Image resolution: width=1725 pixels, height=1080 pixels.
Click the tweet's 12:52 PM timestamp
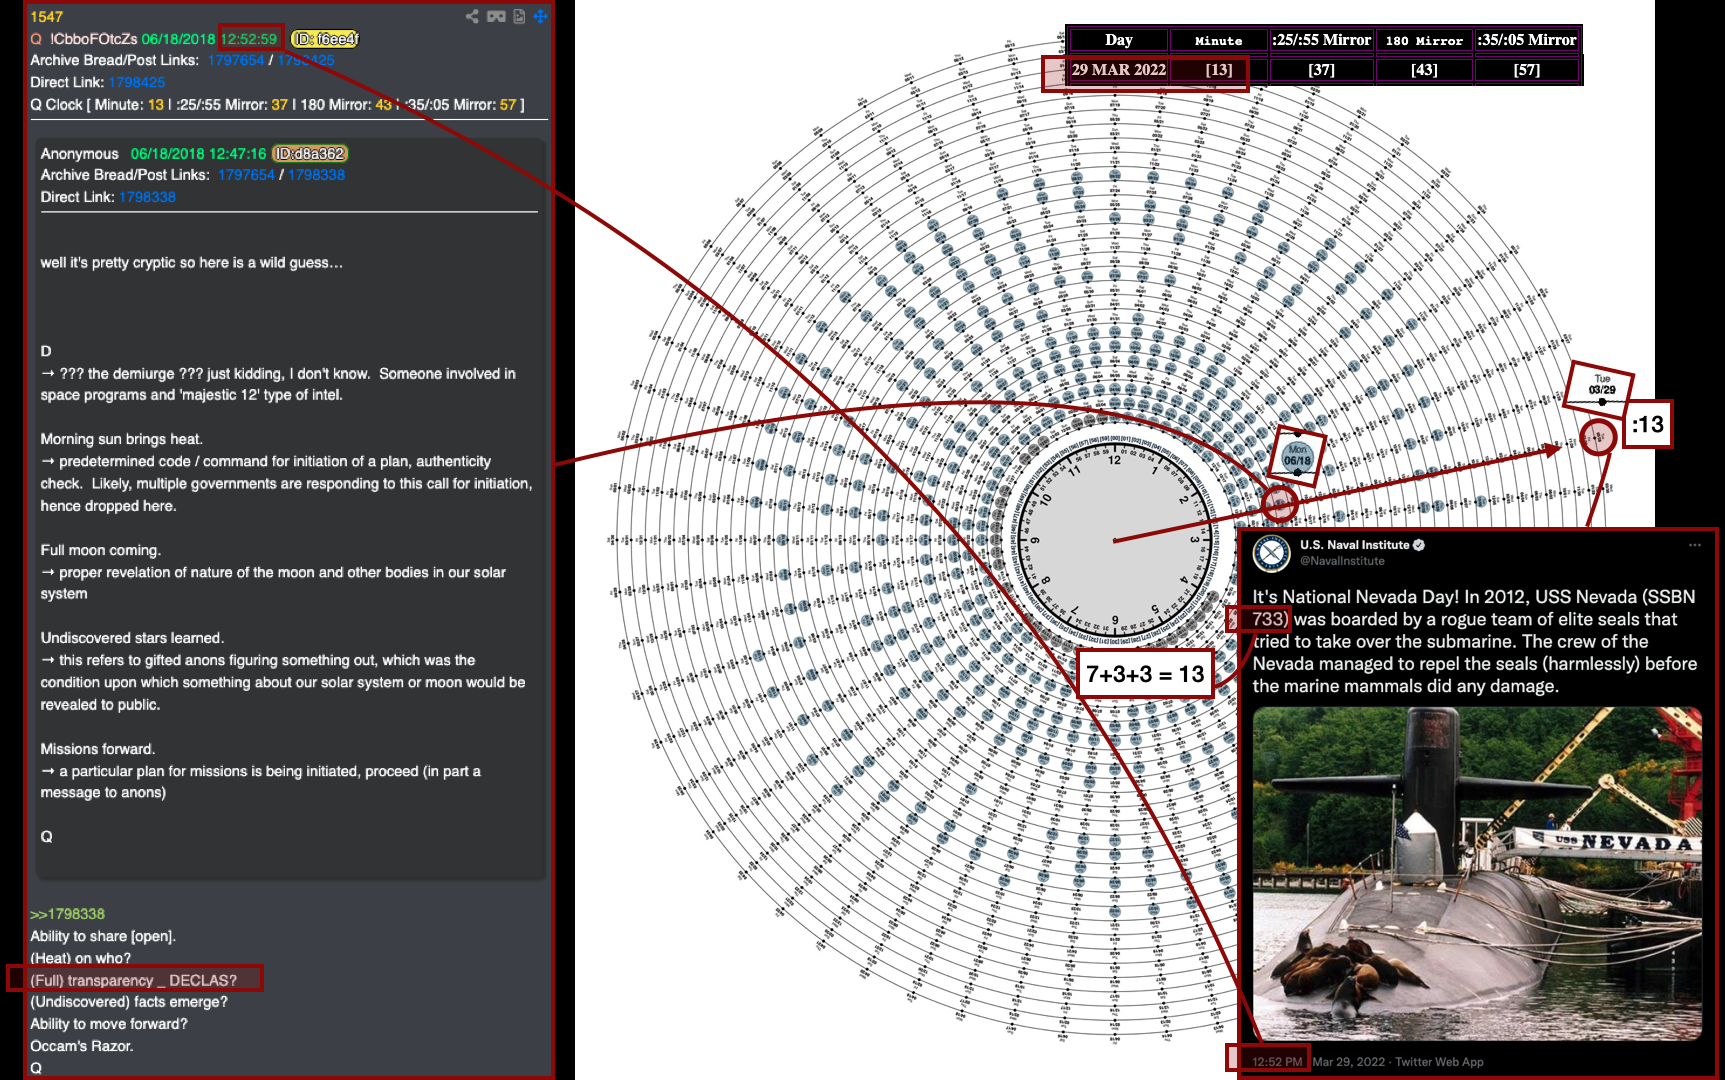[x=1277, y=1062]
